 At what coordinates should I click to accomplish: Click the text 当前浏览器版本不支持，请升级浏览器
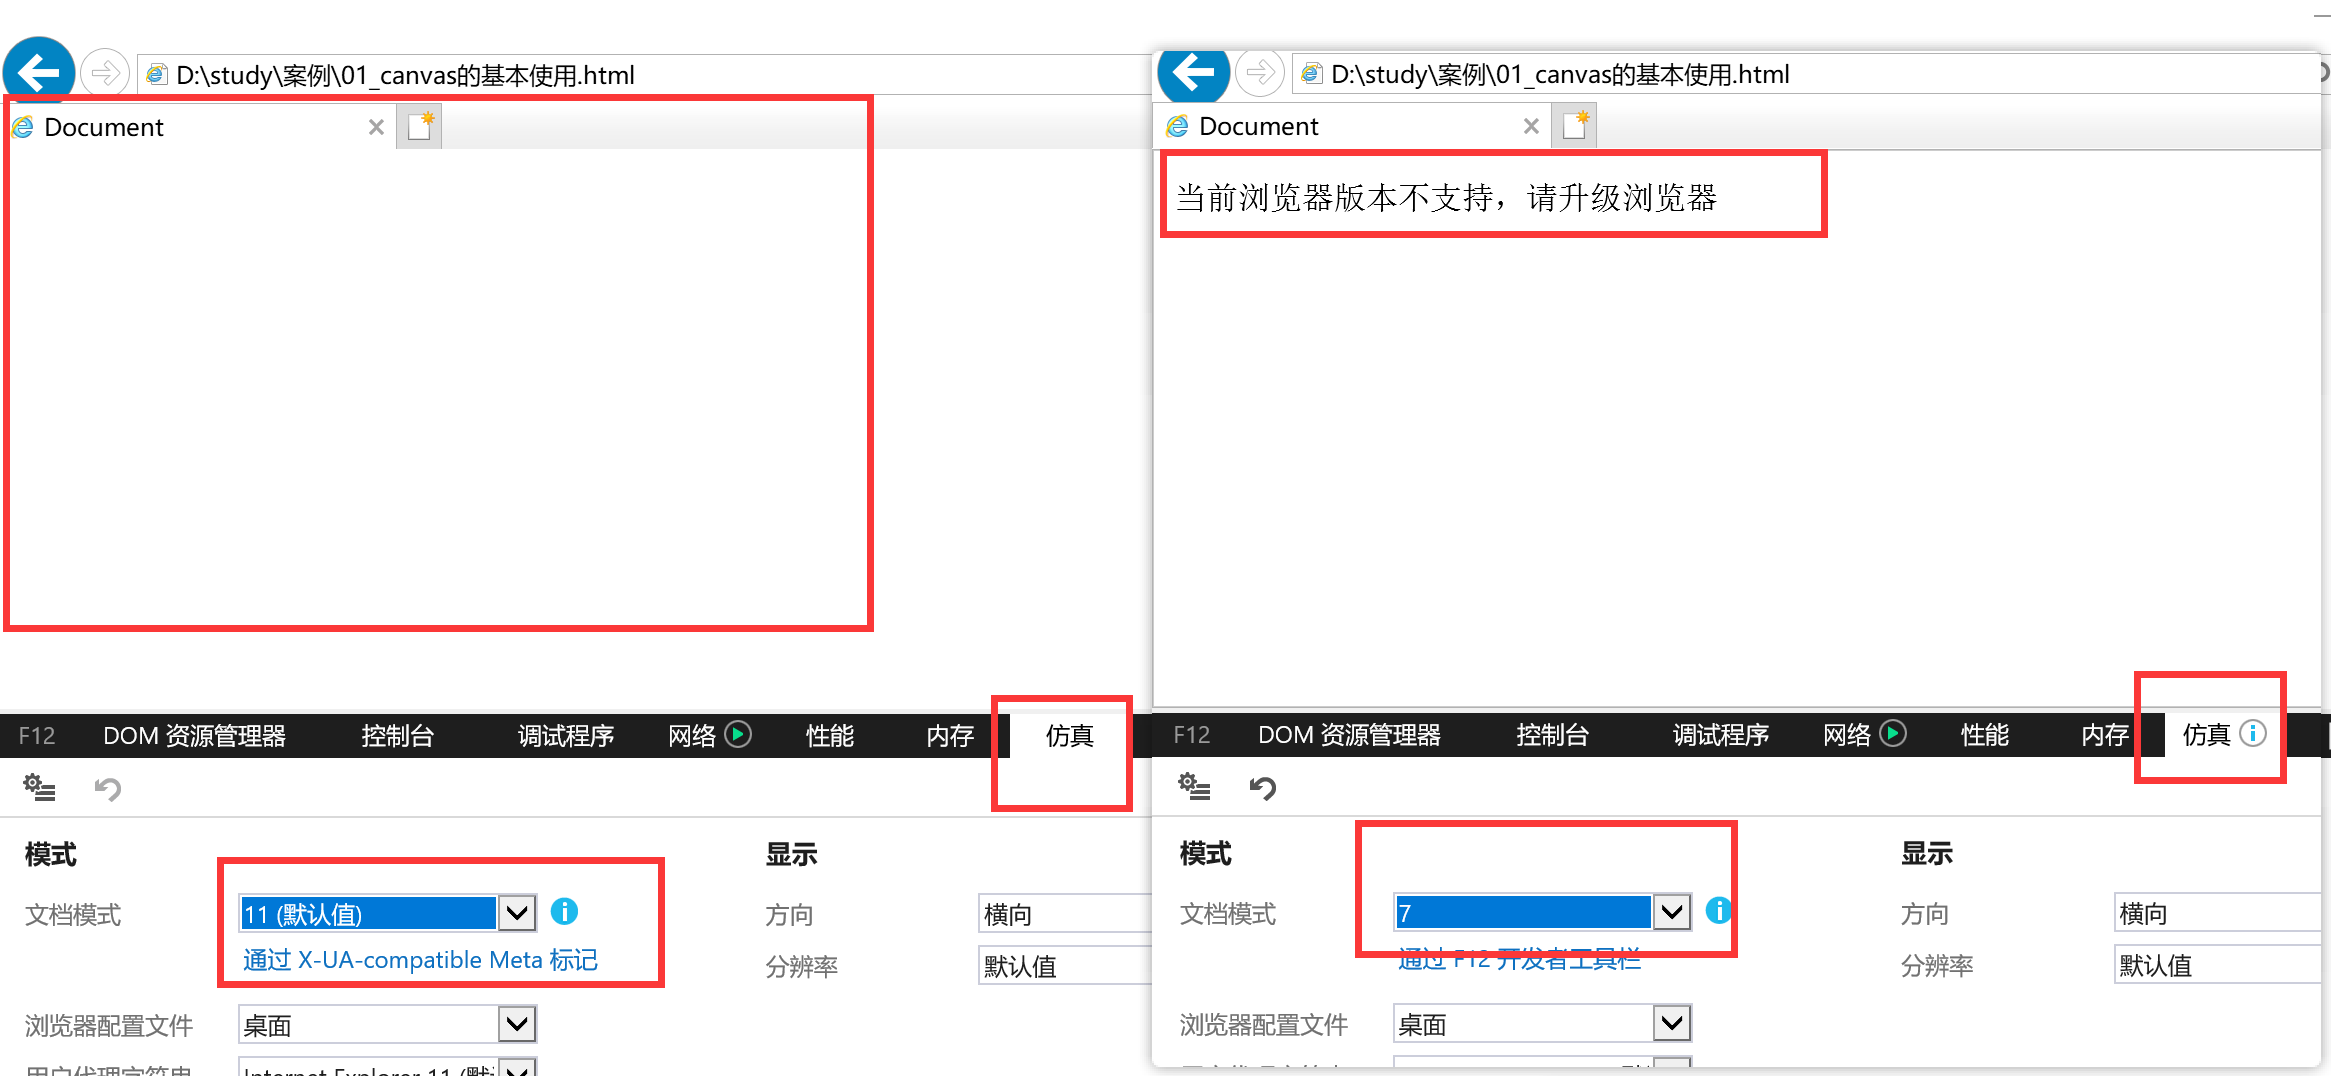[1446, 197]
